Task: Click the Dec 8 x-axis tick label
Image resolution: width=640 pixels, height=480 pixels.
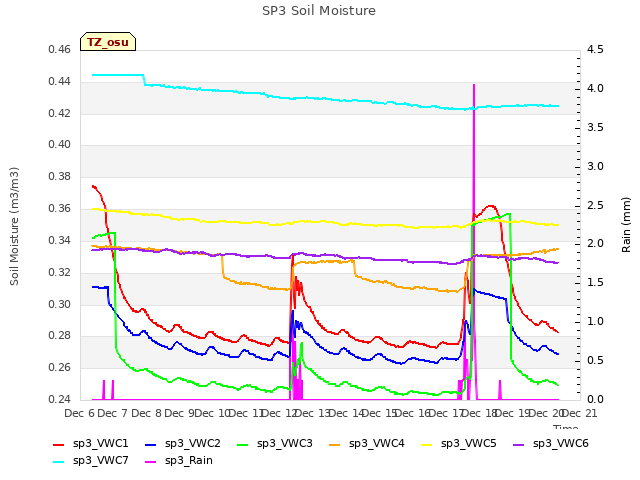Action: [x=147, y=413]
